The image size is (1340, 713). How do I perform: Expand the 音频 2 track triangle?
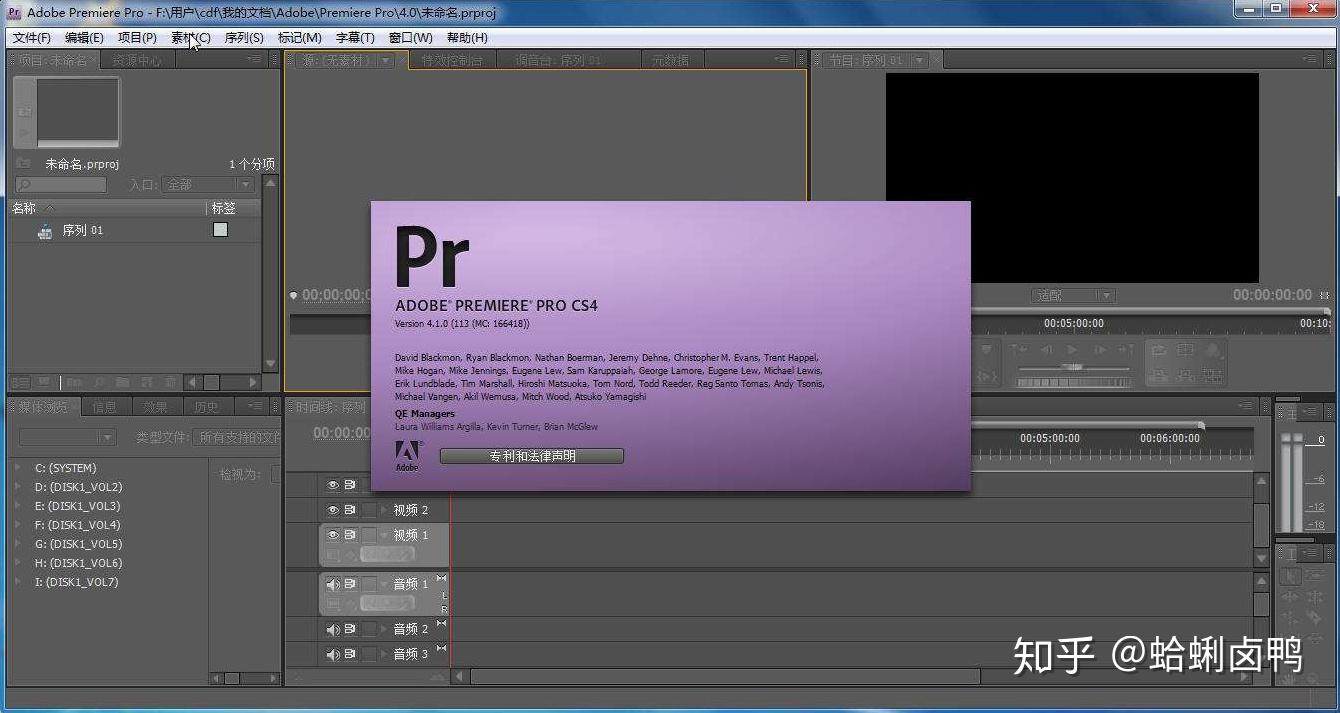point(385,629)
